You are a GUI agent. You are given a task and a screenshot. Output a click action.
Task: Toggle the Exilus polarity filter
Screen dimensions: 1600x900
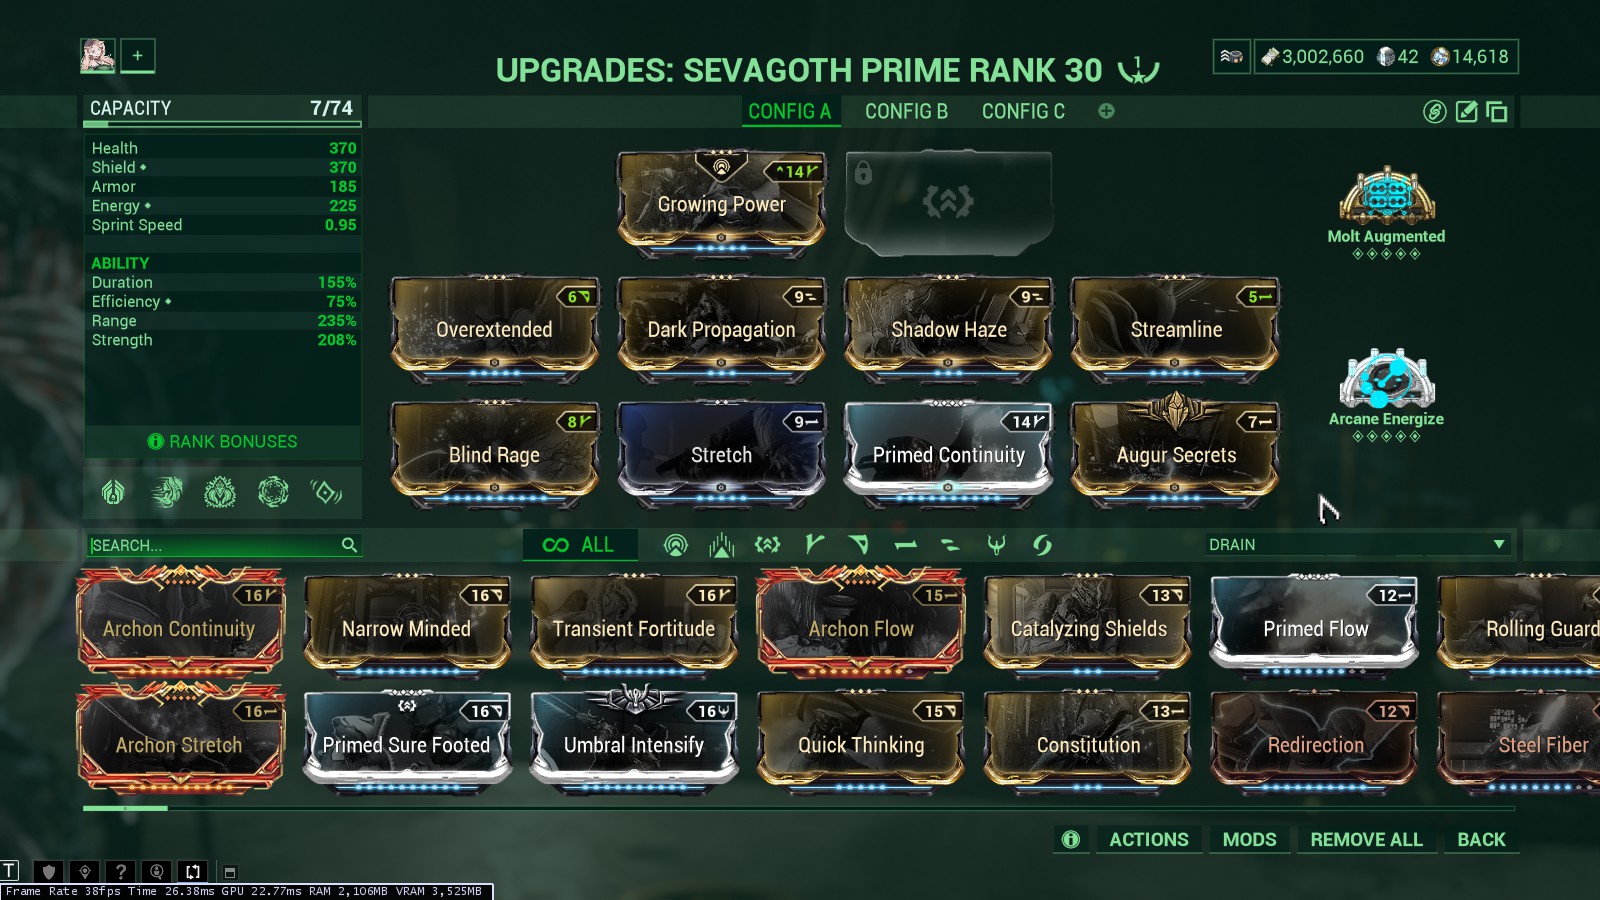pos(767,545)
